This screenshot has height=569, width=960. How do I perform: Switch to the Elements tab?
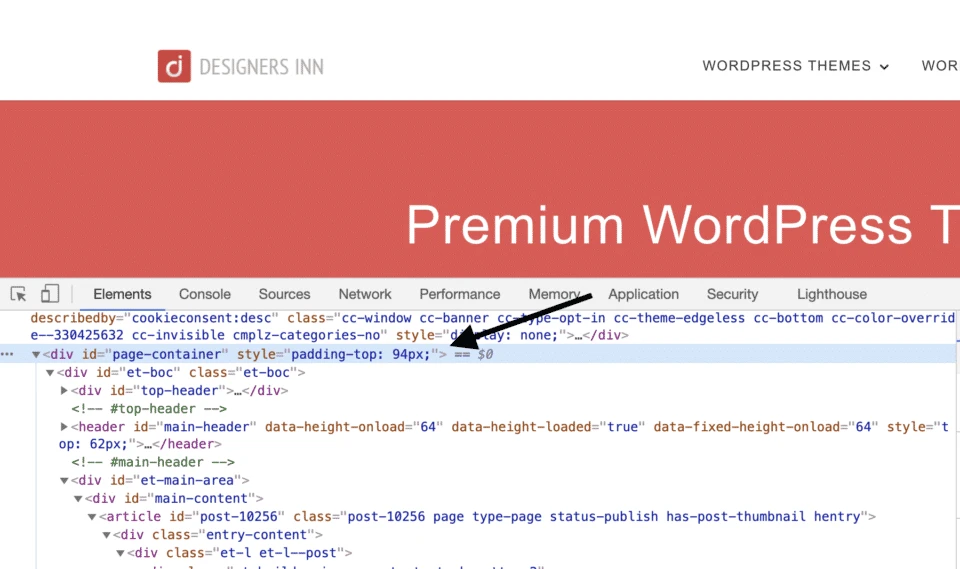tap(122, 294)
